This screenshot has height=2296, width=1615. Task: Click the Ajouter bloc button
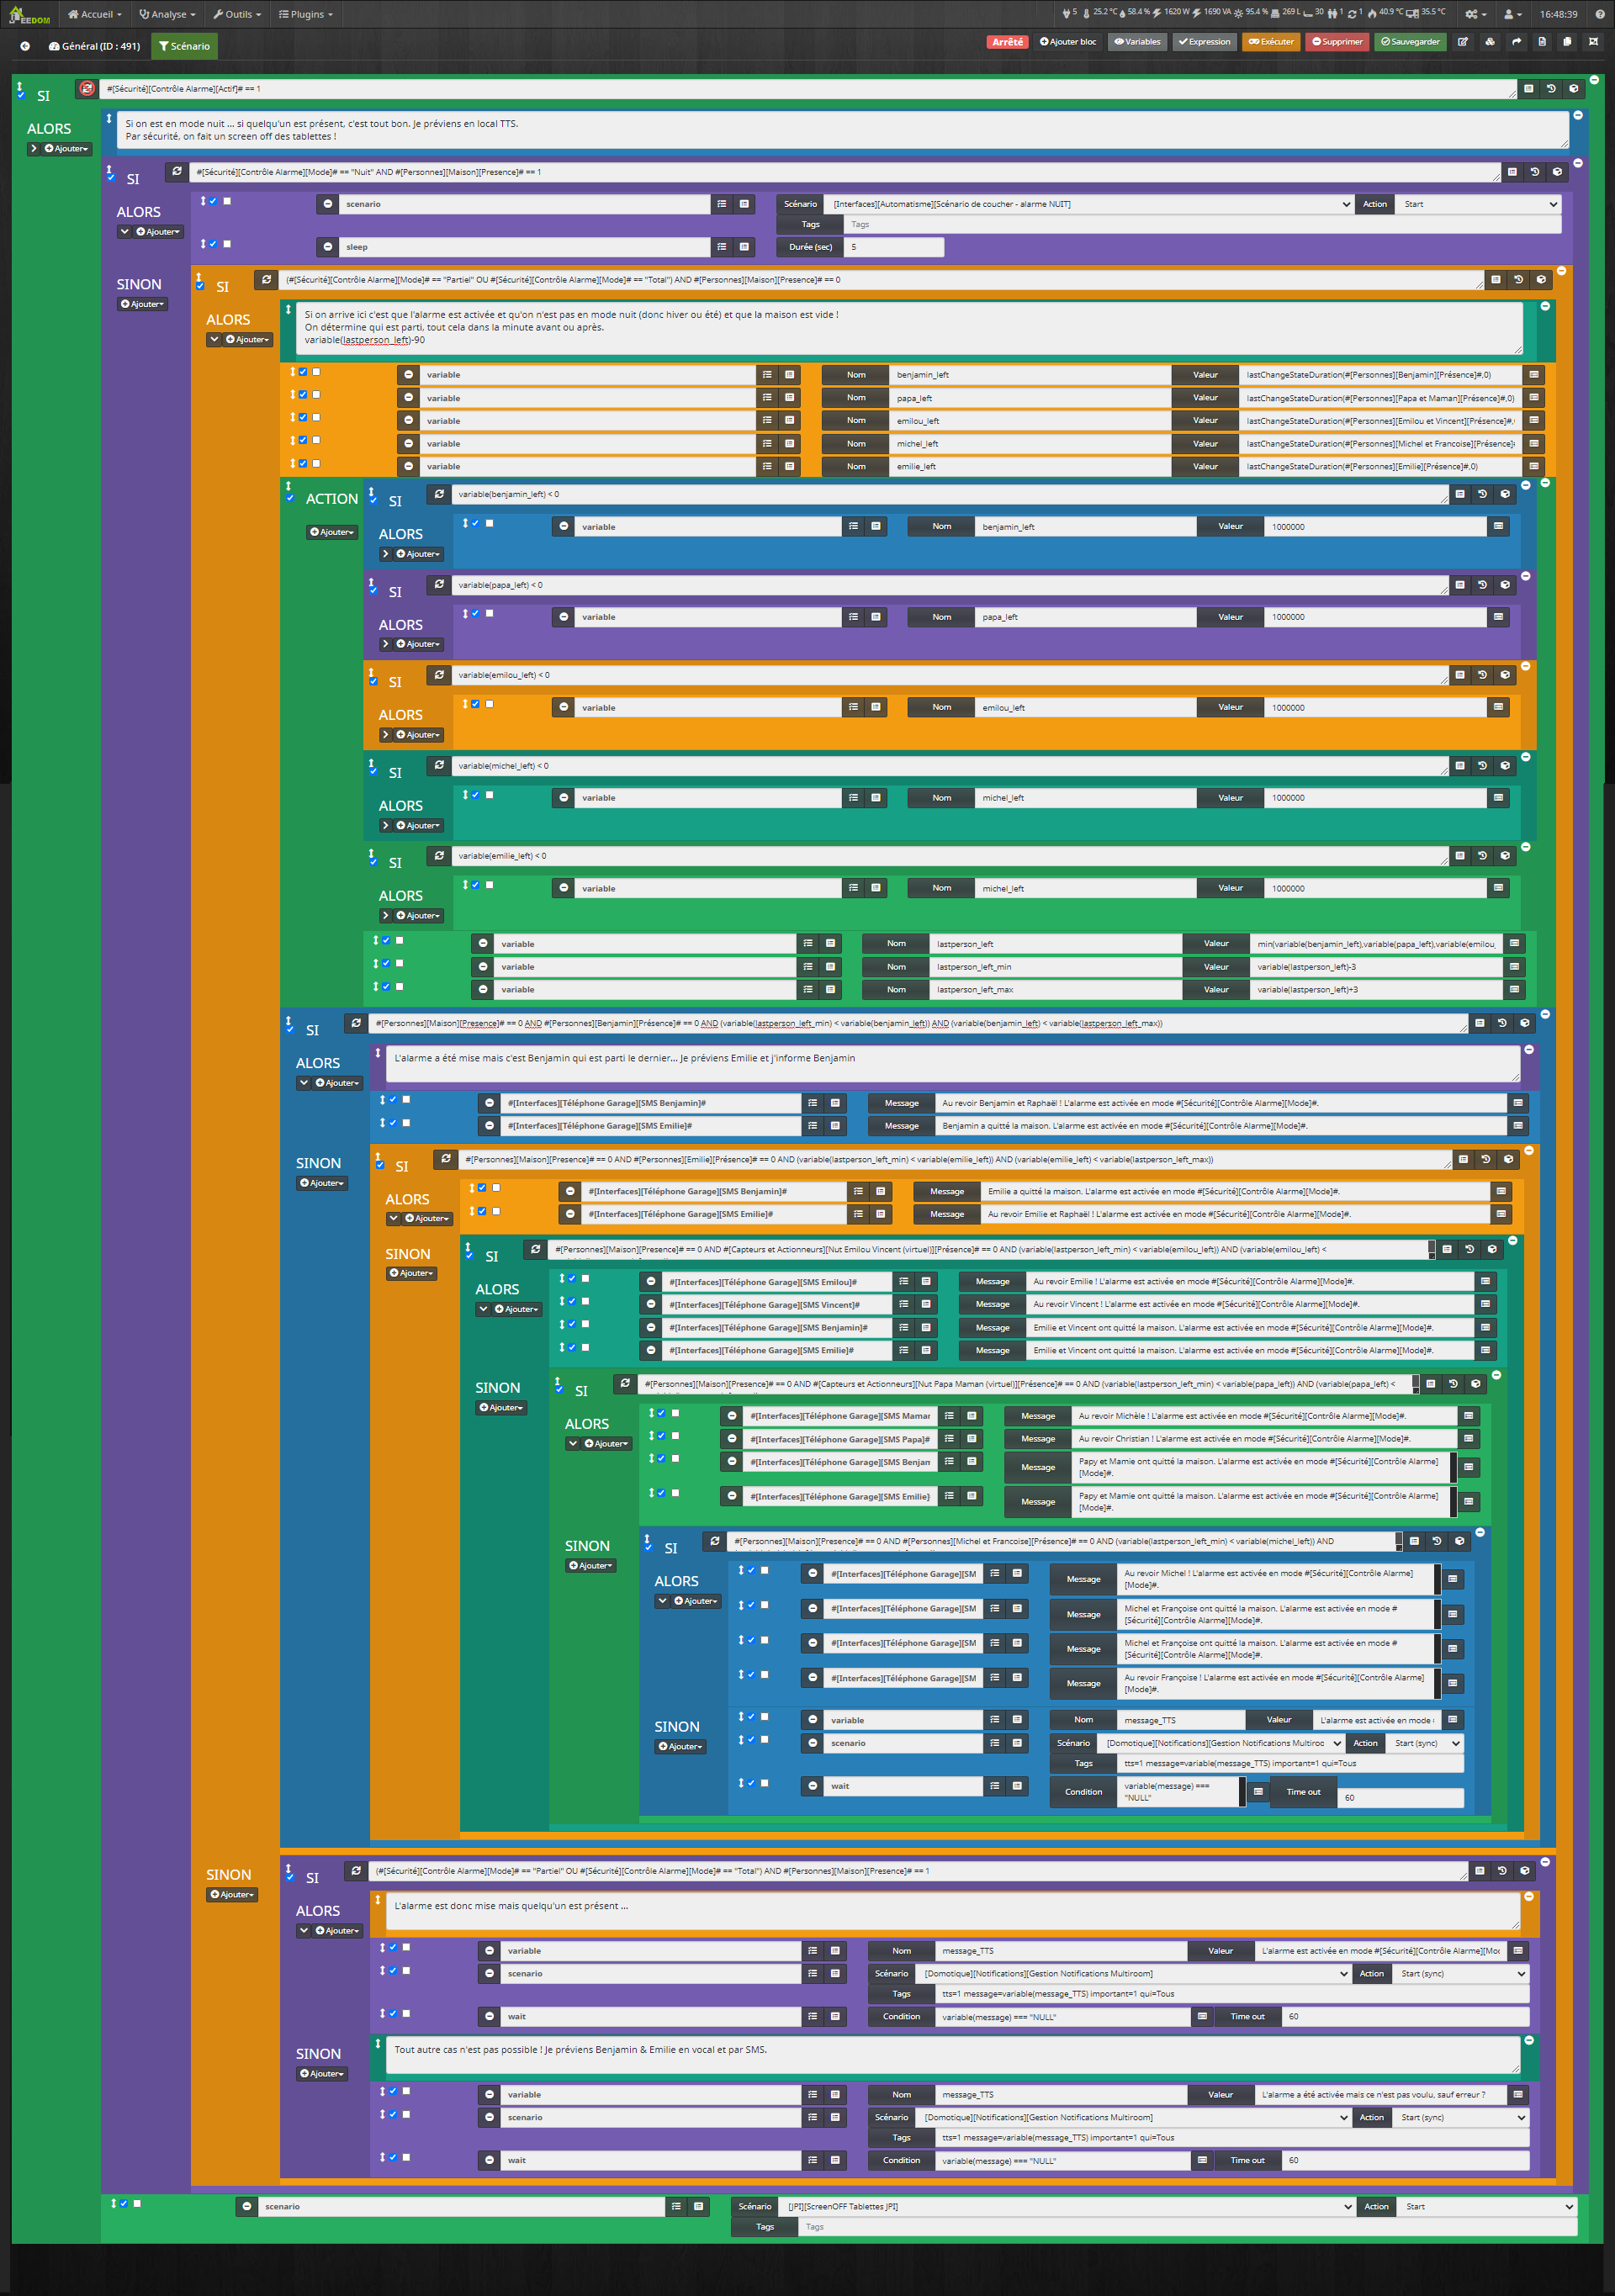click(x=1067, y=42)
